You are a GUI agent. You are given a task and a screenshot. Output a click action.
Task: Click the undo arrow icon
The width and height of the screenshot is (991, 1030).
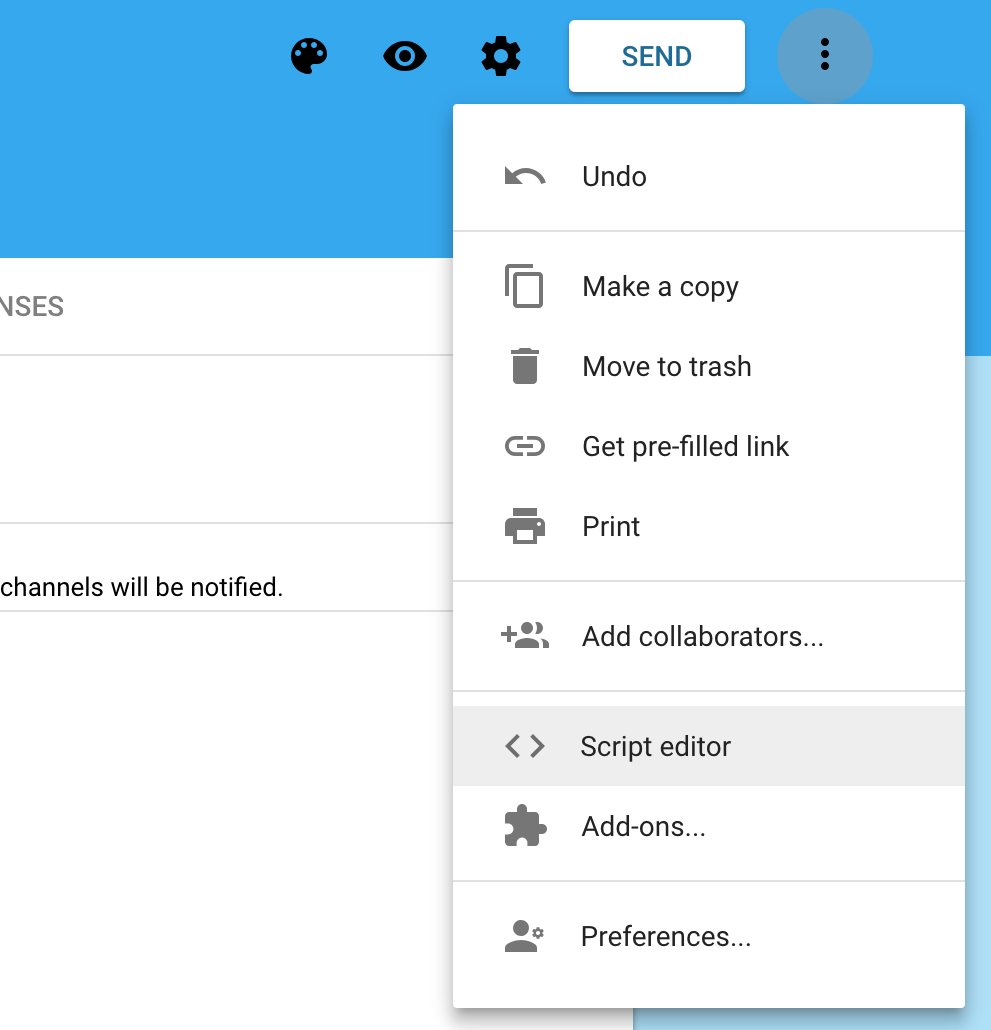[524, 177]
